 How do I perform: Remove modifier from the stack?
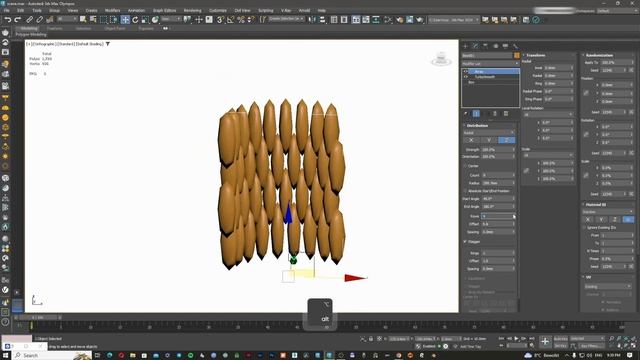click(x=495, y=113)
